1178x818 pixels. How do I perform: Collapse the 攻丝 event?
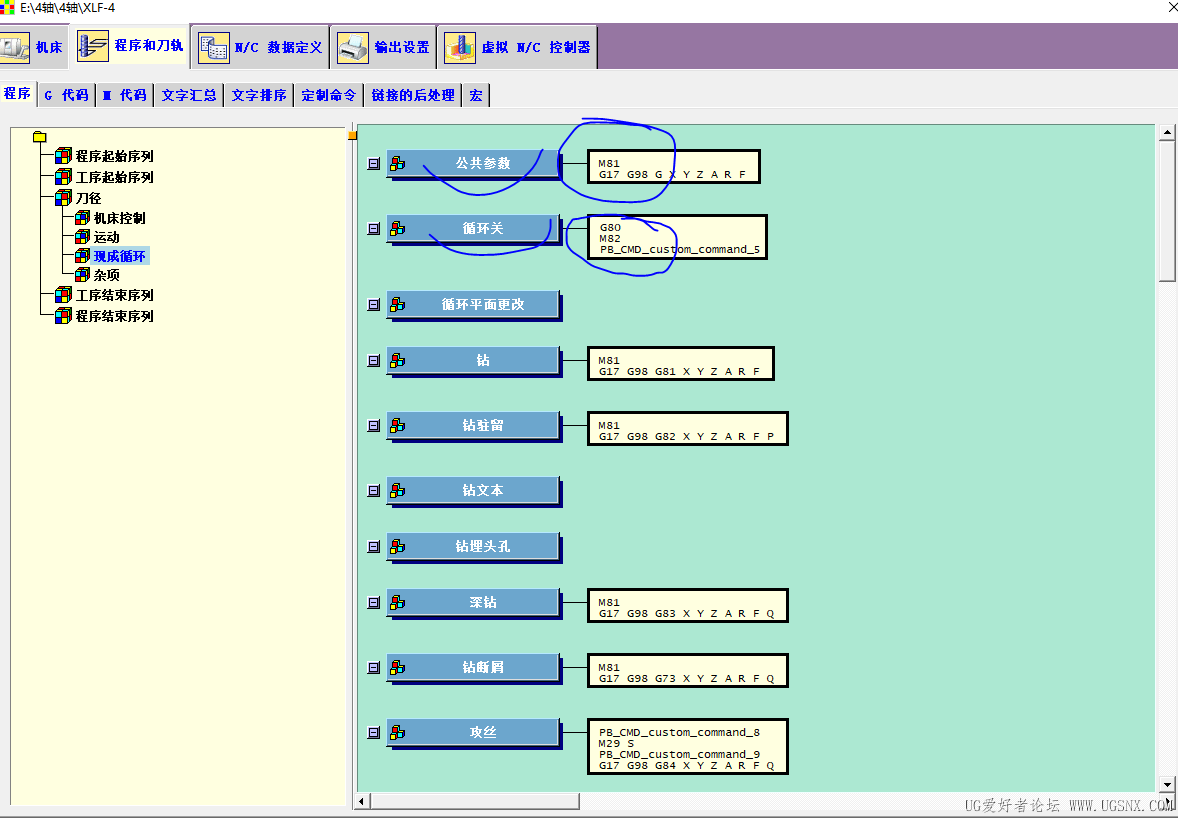pos(373,732)
